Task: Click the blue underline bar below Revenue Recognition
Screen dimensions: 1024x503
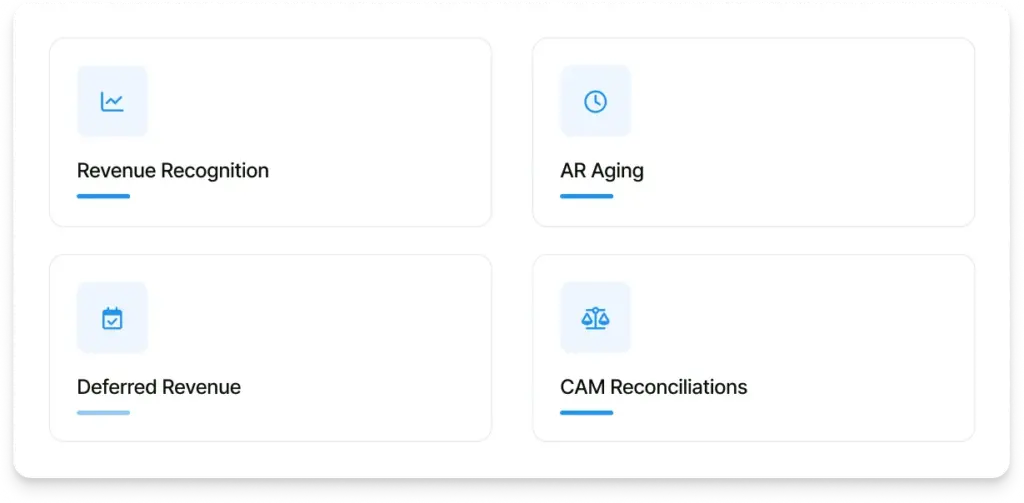Action: point(103,196)
